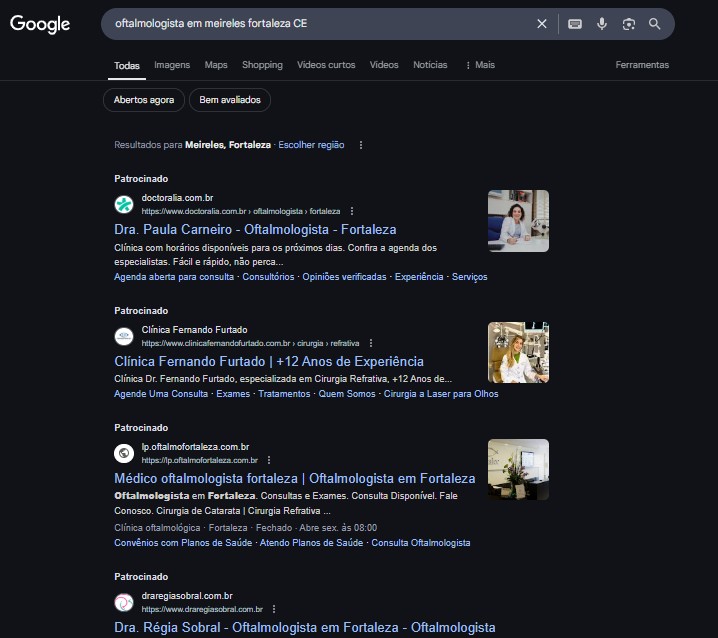Viewport: 718px width, 638px height.
Task: Open options menu beside doctoralia ad URL
Action: click(352, 211)
